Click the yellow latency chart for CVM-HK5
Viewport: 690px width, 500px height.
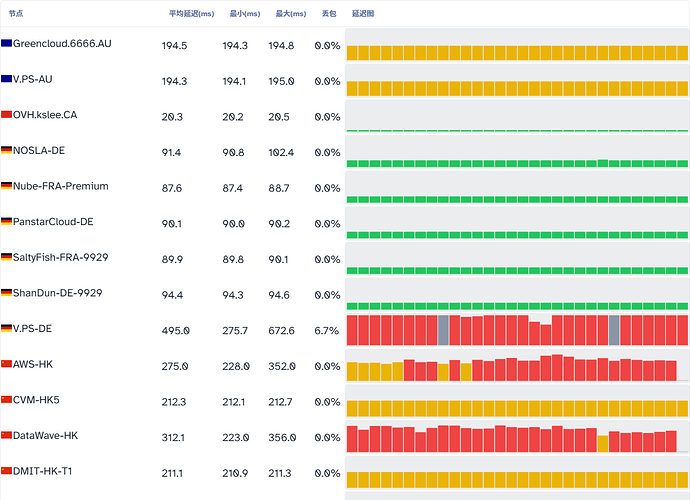tap(517, 402)
